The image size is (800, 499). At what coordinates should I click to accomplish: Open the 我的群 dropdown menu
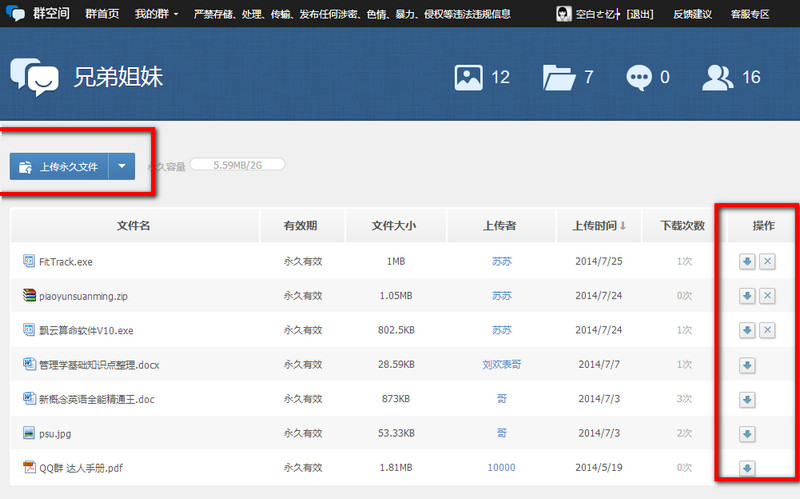pyautogui.click(x=156, y=14)
